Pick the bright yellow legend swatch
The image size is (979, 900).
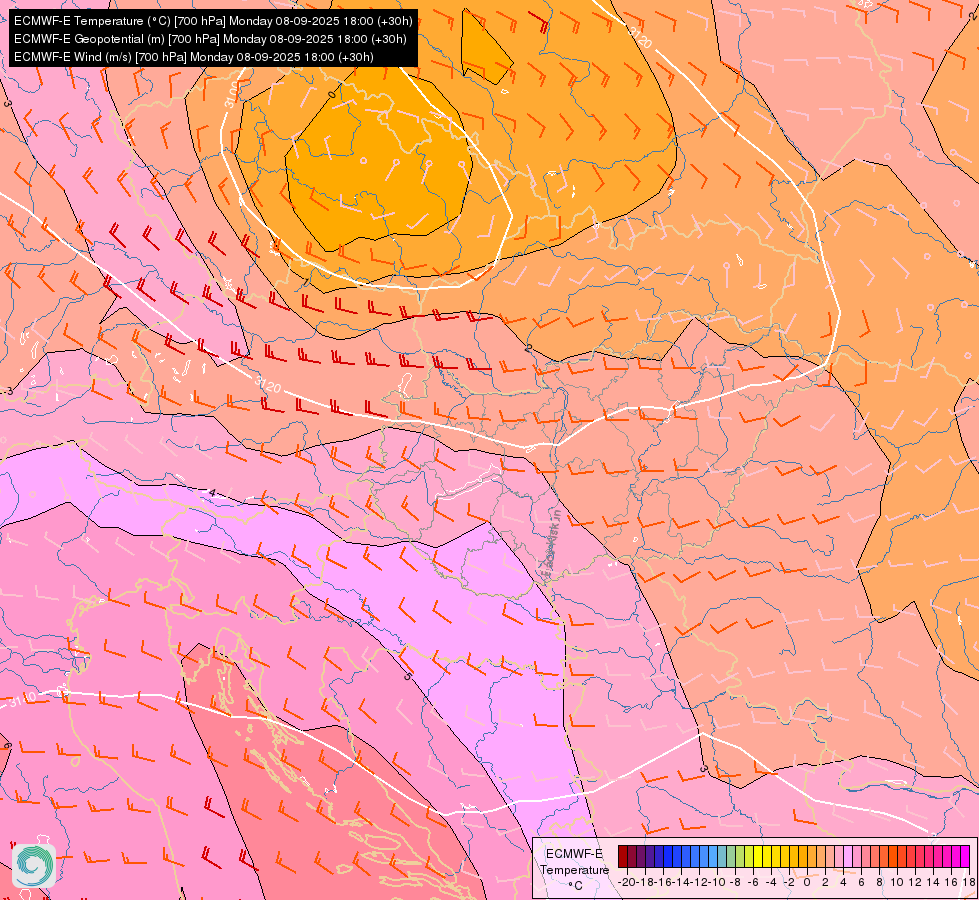point(758,856)
